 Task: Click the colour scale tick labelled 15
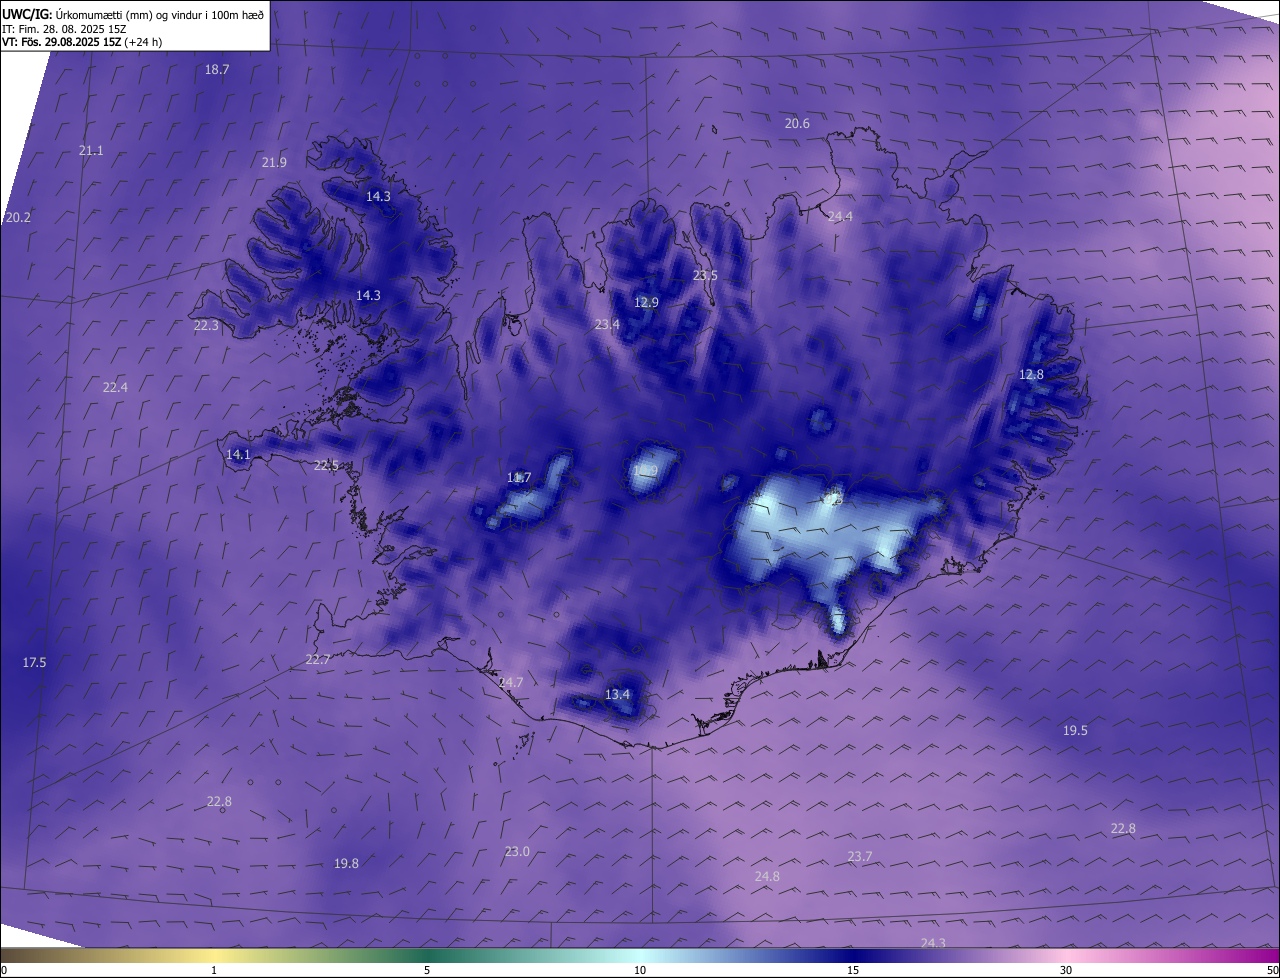pyautogui.click(x=853, y=970)
